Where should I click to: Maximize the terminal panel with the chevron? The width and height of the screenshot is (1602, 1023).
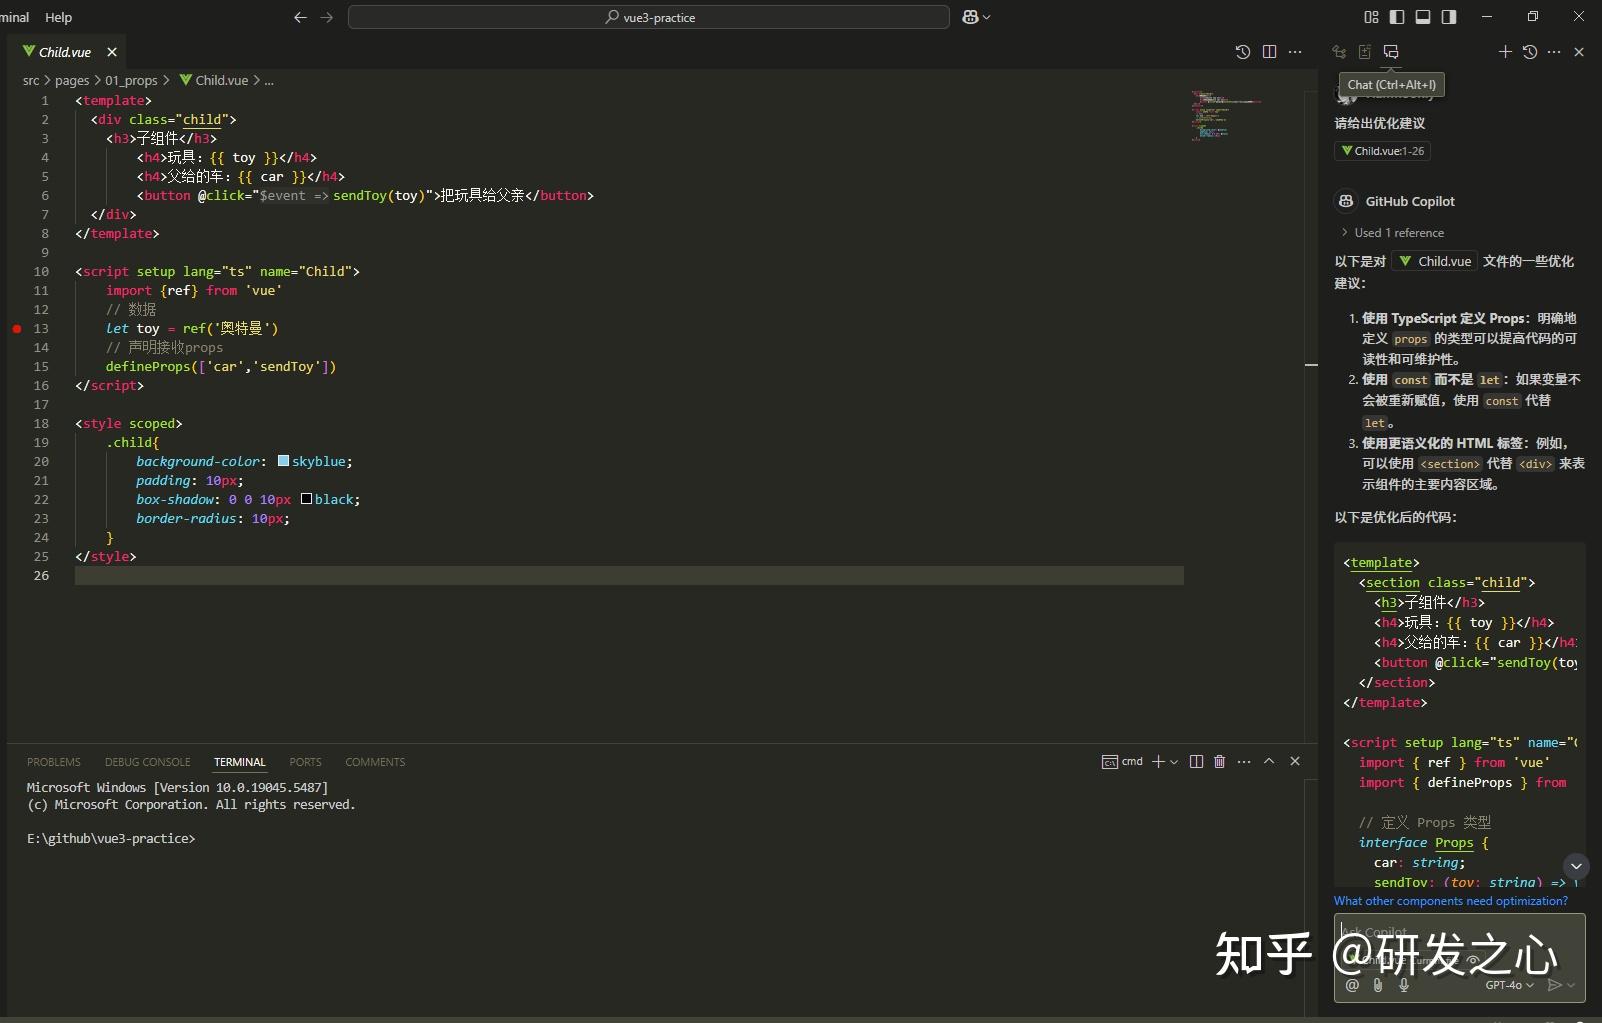tap(1268, 761)
